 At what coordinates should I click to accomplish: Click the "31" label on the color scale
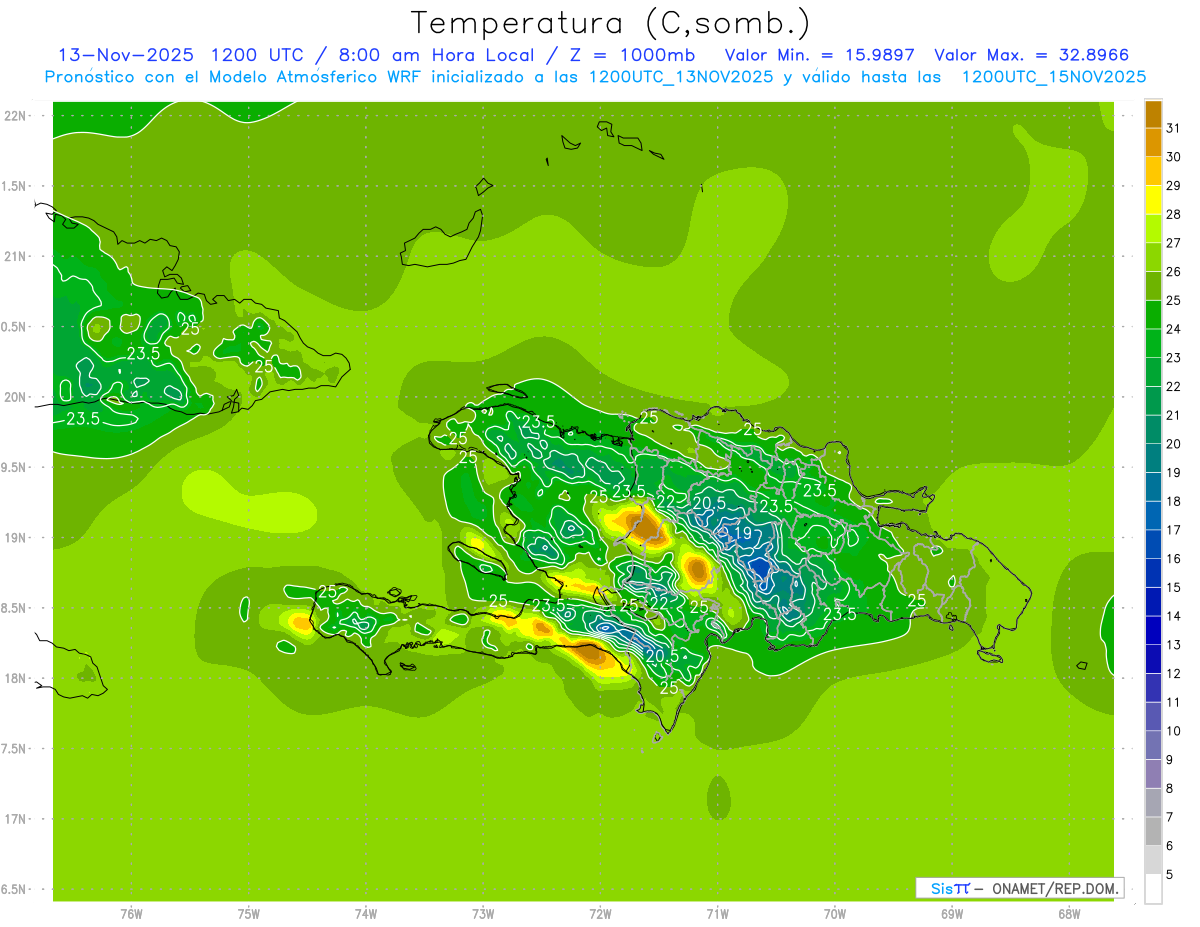click(x=1174, y=128)
